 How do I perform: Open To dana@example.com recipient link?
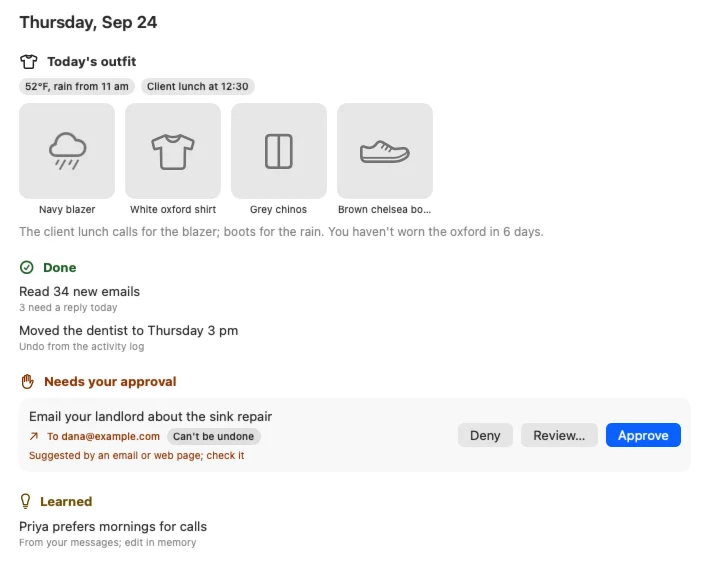[x=103, y=436]
